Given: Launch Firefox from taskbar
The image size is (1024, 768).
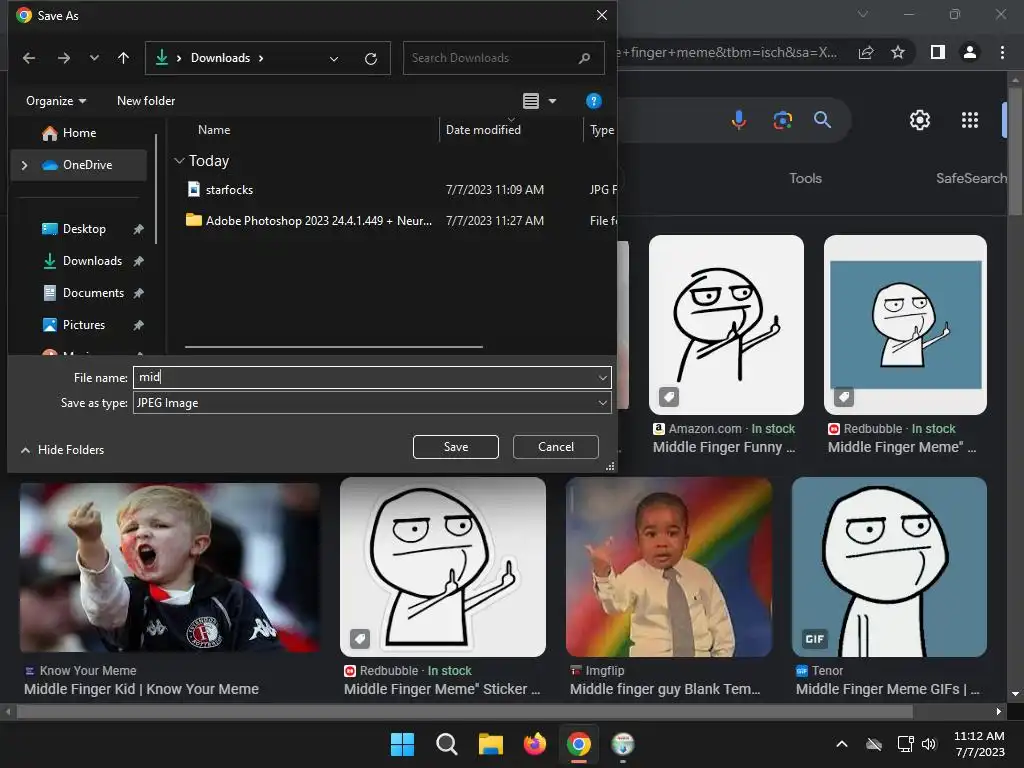Looking at the screenshot, I should (535, 744).
